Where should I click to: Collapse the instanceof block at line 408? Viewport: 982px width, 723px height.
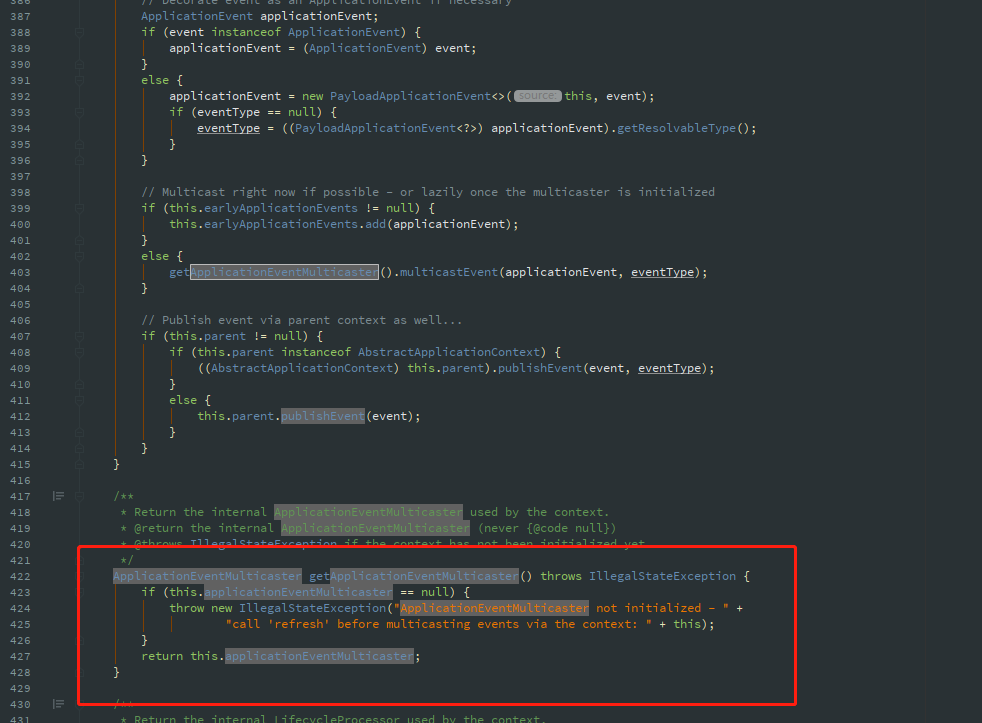click(x=80, y=353)
